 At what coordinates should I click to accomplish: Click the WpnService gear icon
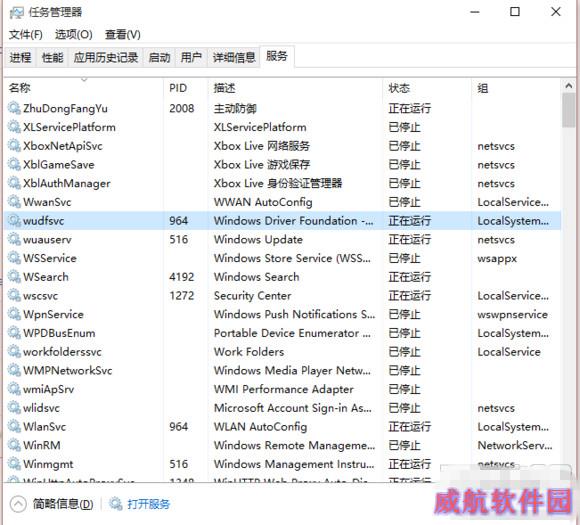click(x=14, y=314)
